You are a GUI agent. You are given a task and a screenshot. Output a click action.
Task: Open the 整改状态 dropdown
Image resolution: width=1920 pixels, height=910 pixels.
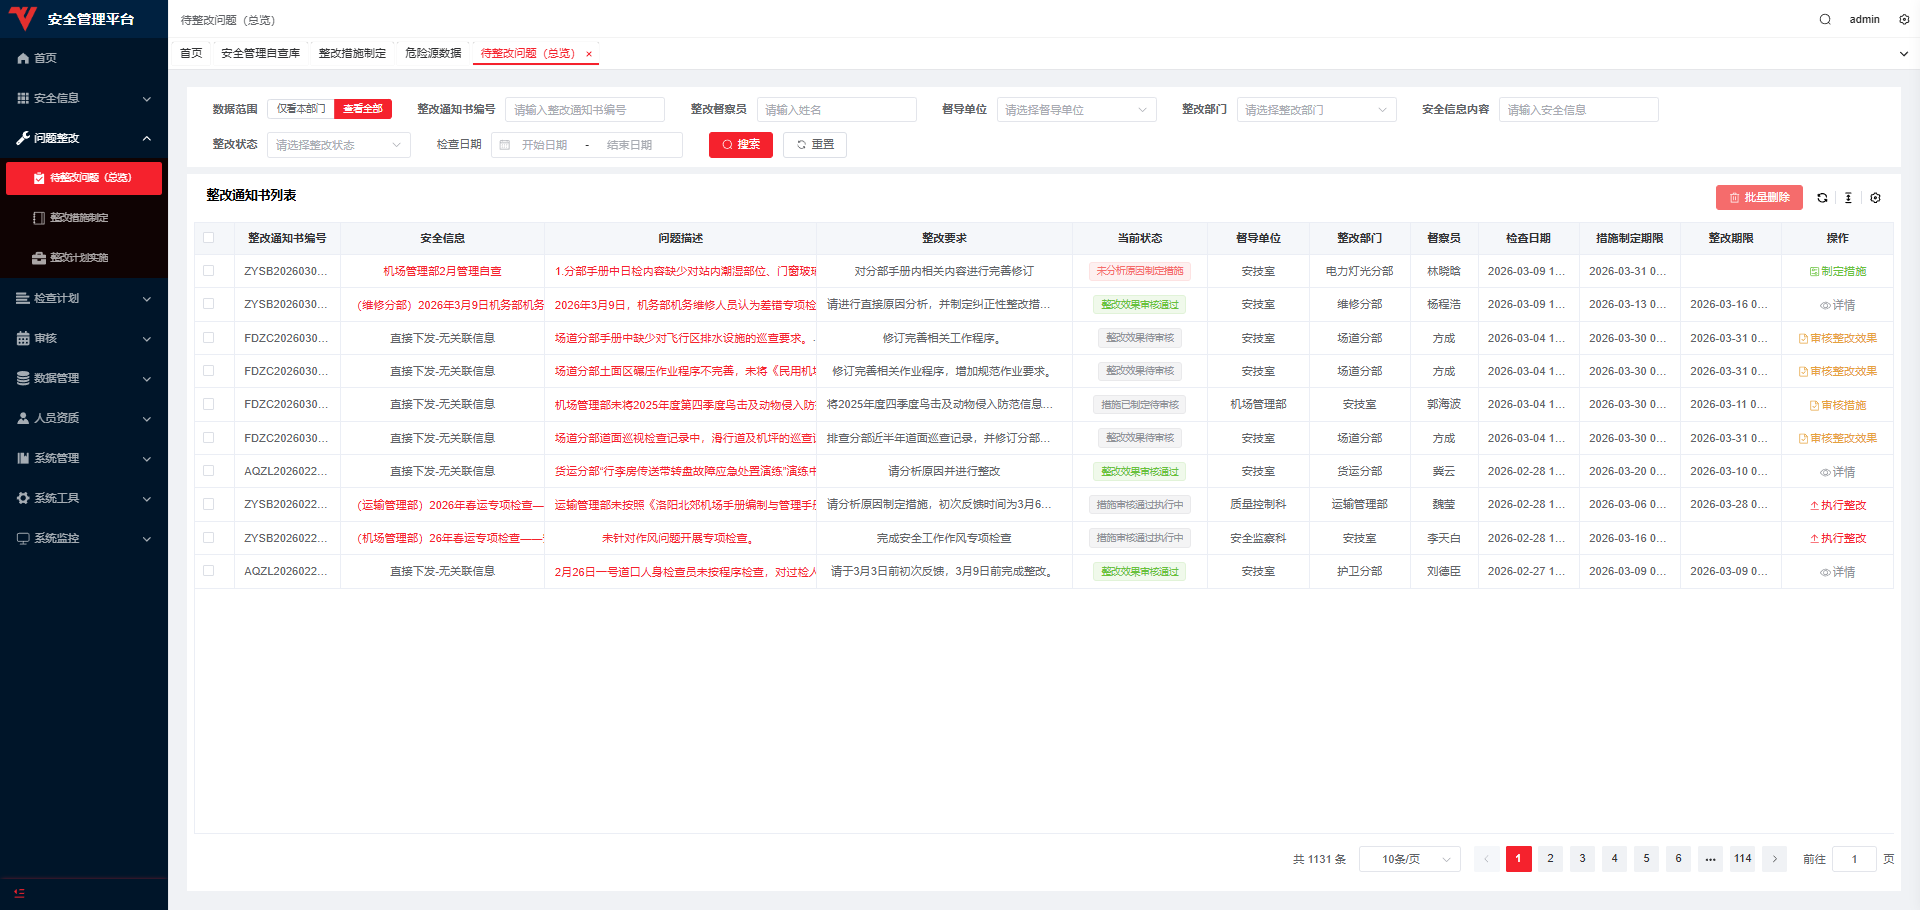[x=338, y=145]
